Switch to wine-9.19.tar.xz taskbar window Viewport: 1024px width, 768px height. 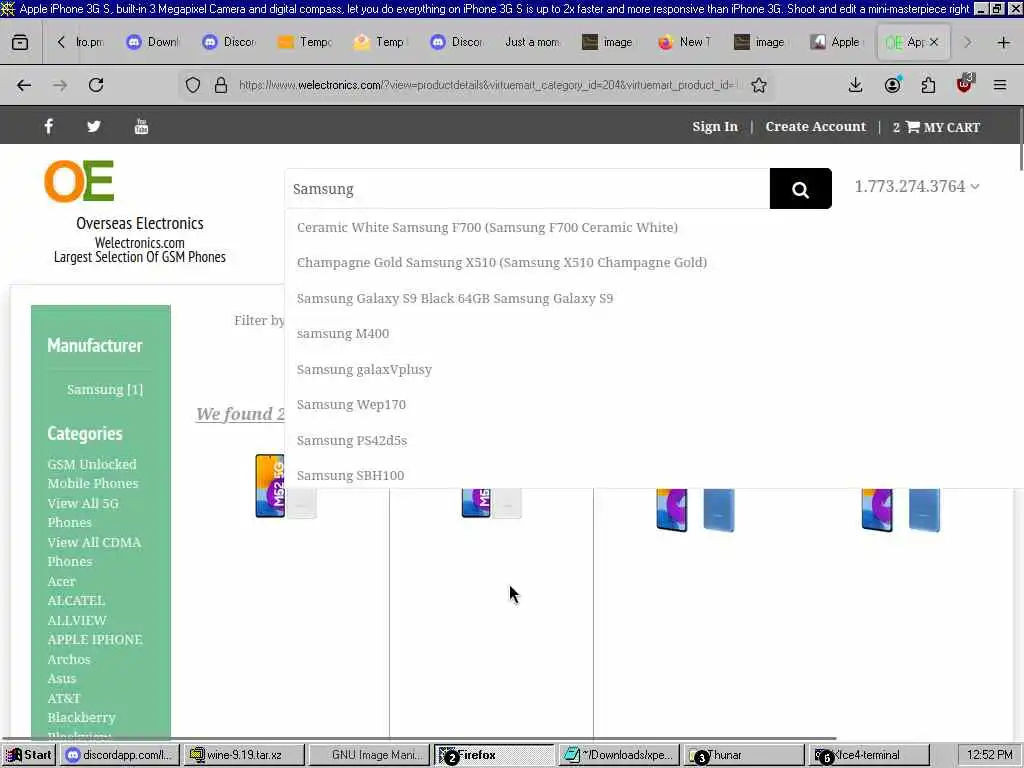pos(244,755)
